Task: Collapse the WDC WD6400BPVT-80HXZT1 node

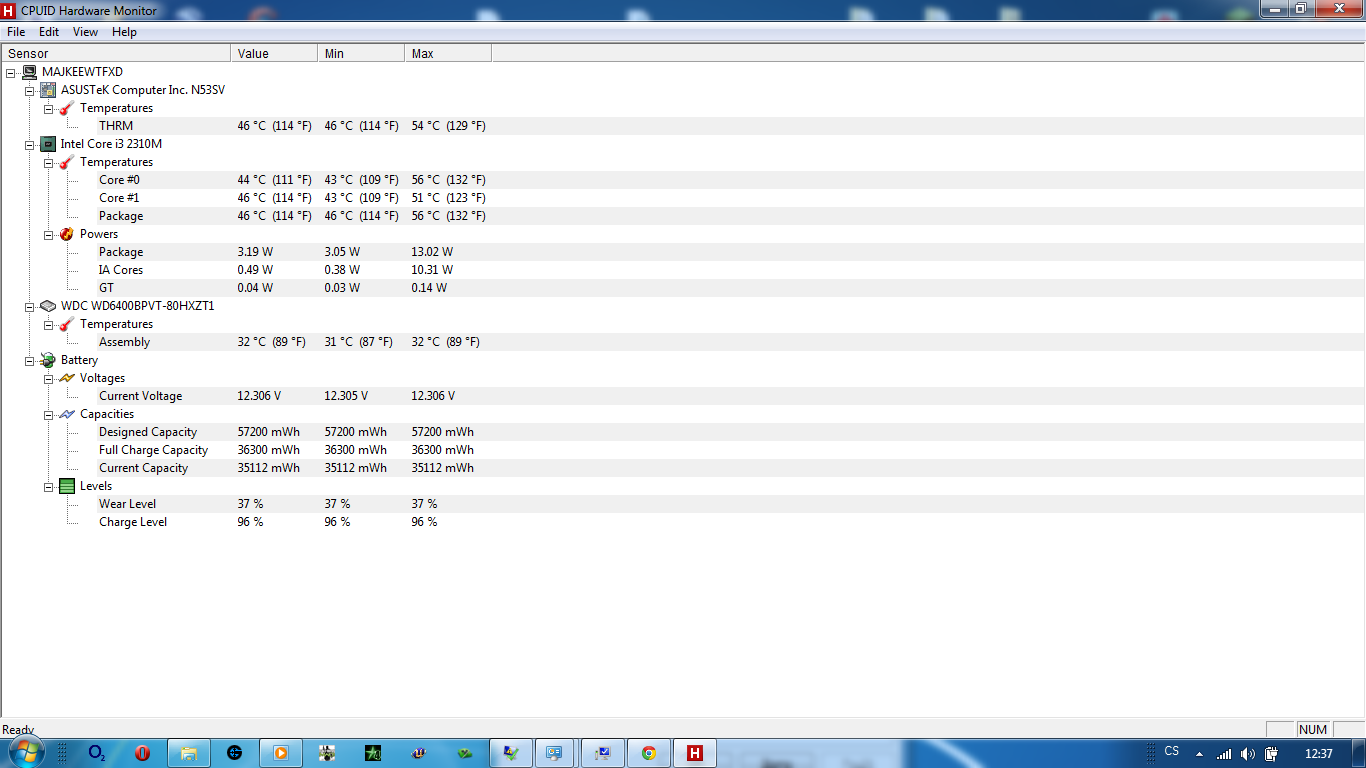Action: click(x=30, y=306)
